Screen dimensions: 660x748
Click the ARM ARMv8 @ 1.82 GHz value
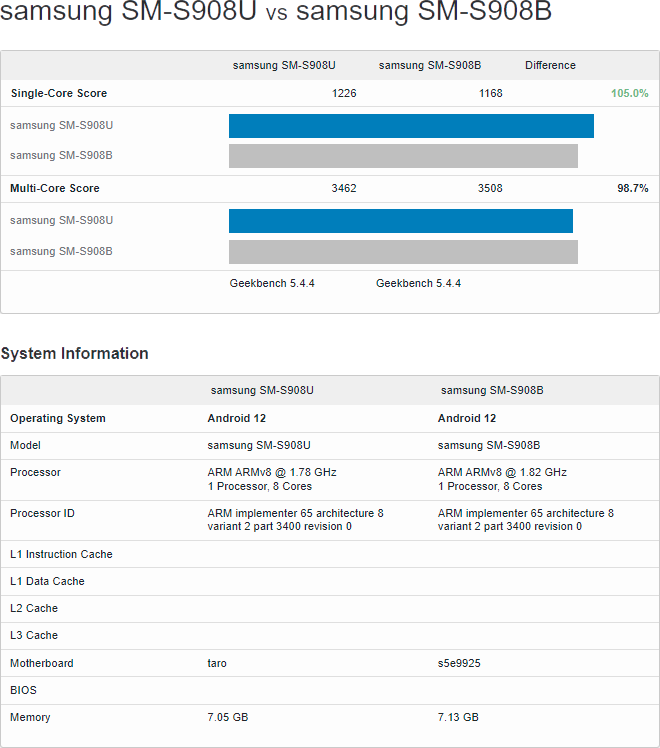(x=502, y=472)
